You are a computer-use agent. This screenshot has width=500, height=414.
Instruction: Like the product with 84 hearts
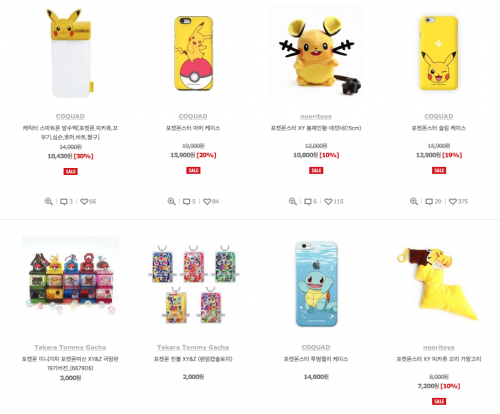point(207,202)
